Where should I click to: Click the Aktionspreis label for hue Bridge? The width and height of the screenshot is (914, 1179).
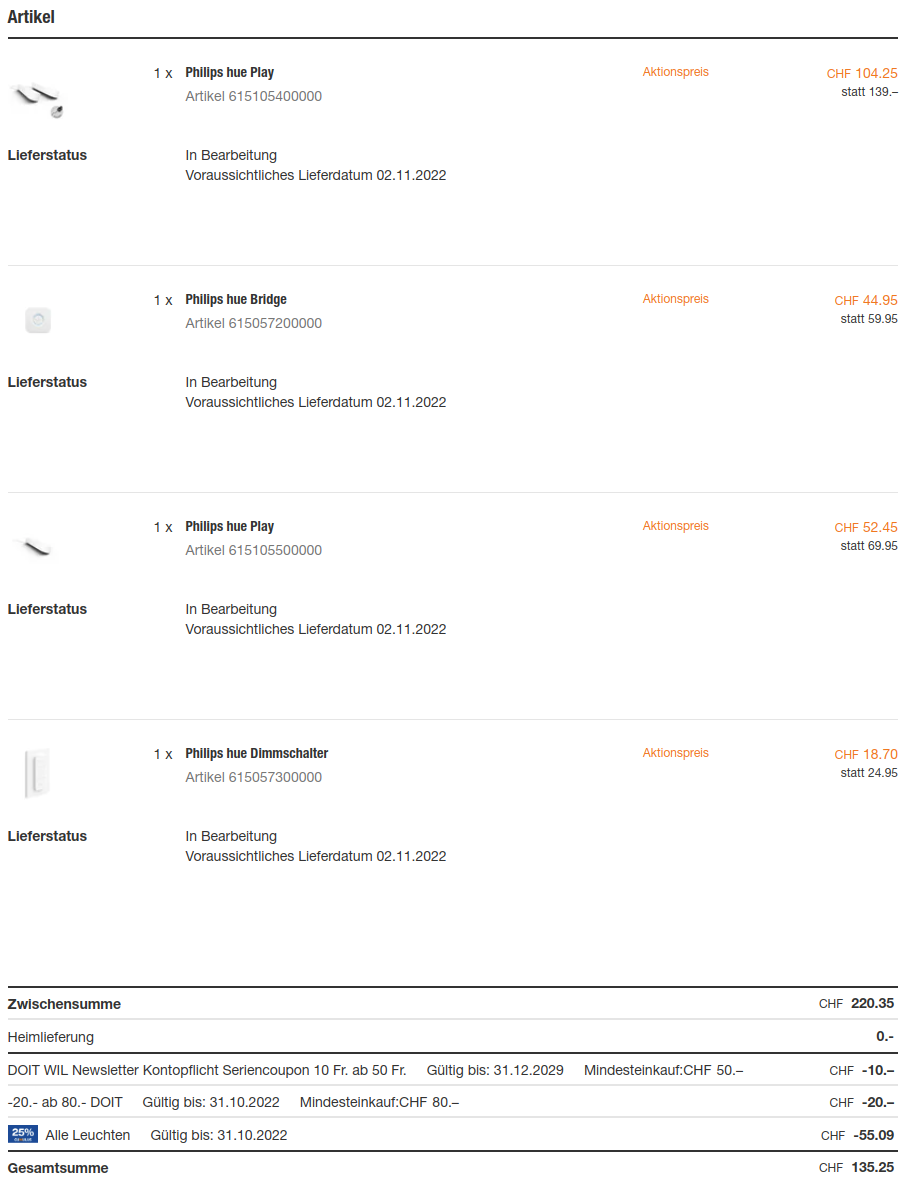tap(675, 299)
